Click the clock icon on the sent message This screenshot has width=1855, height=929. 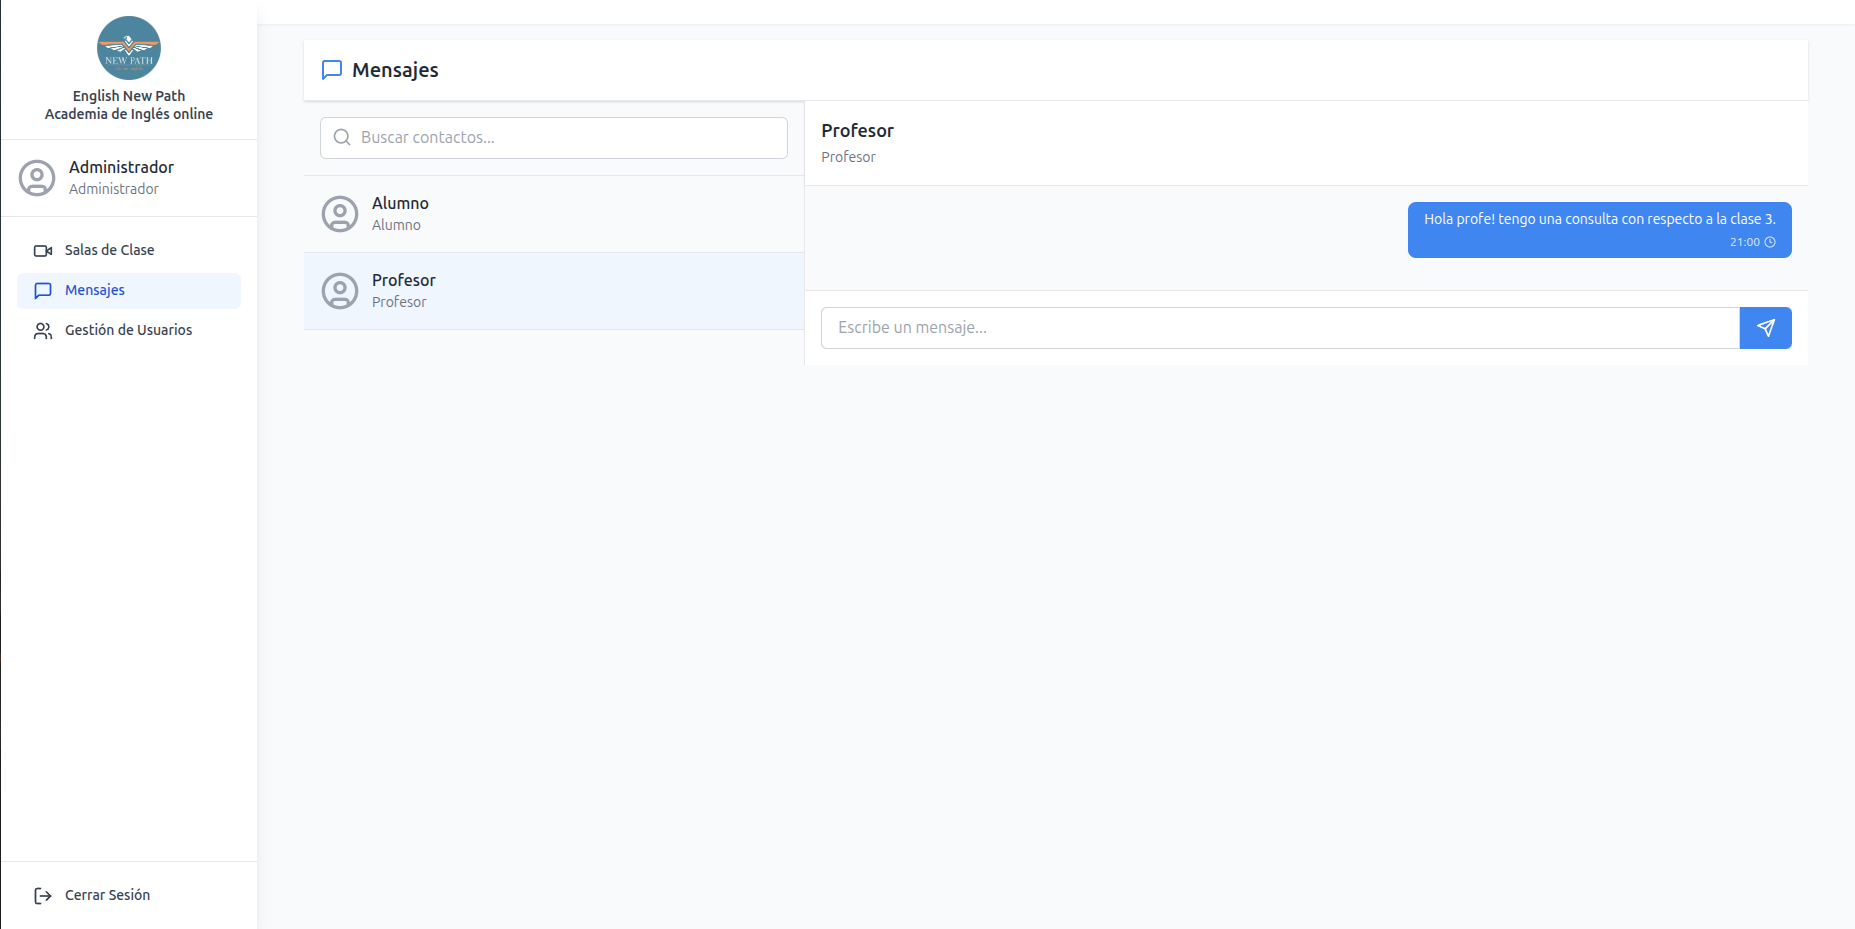(x=1770, y=242)
